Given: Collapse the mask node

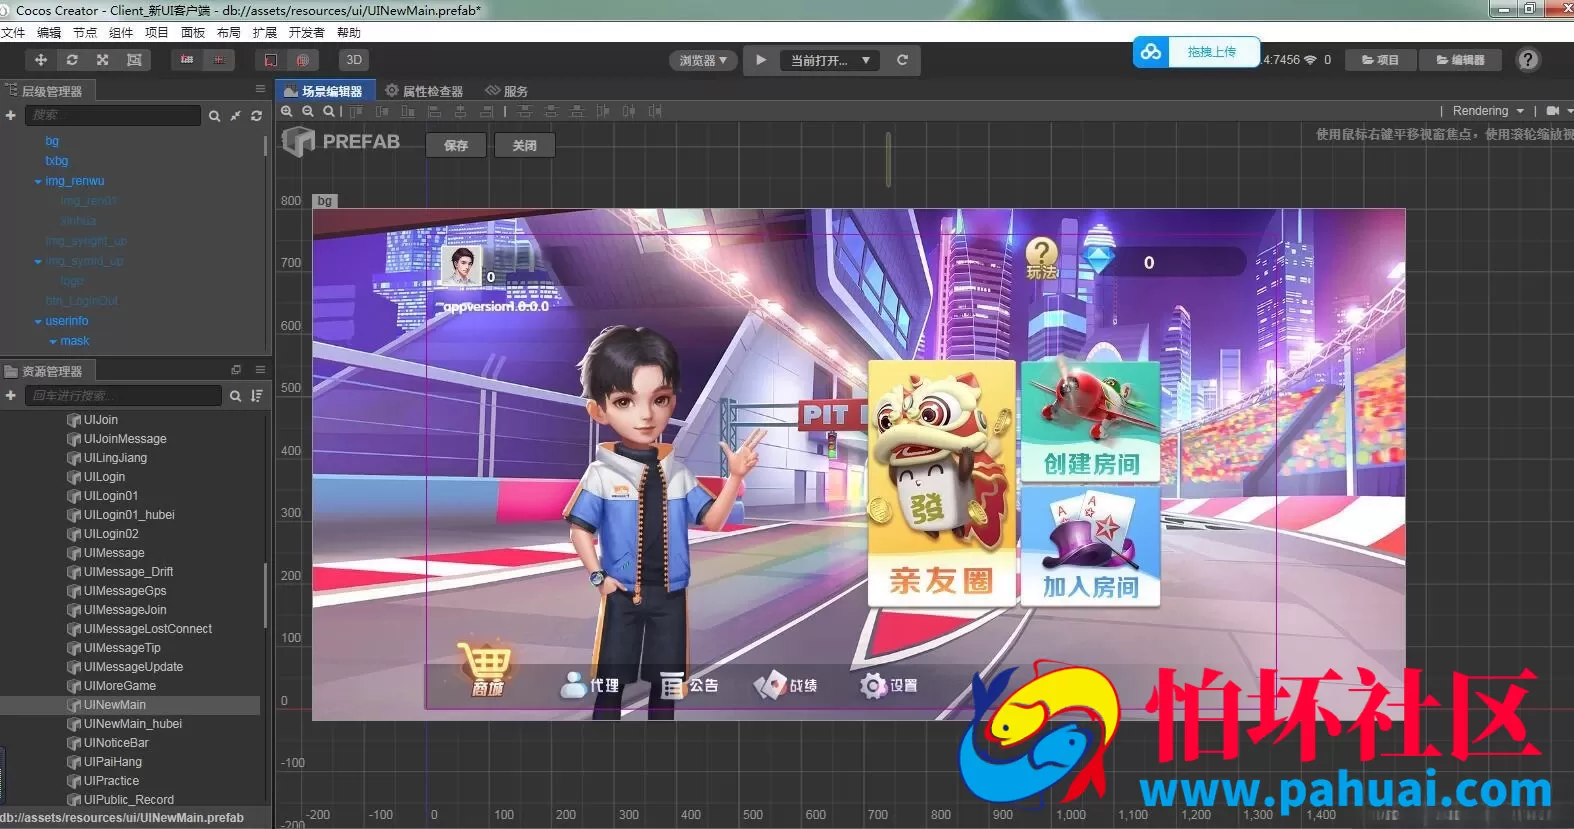Looking at the screenshot, I should coord(53,342).
